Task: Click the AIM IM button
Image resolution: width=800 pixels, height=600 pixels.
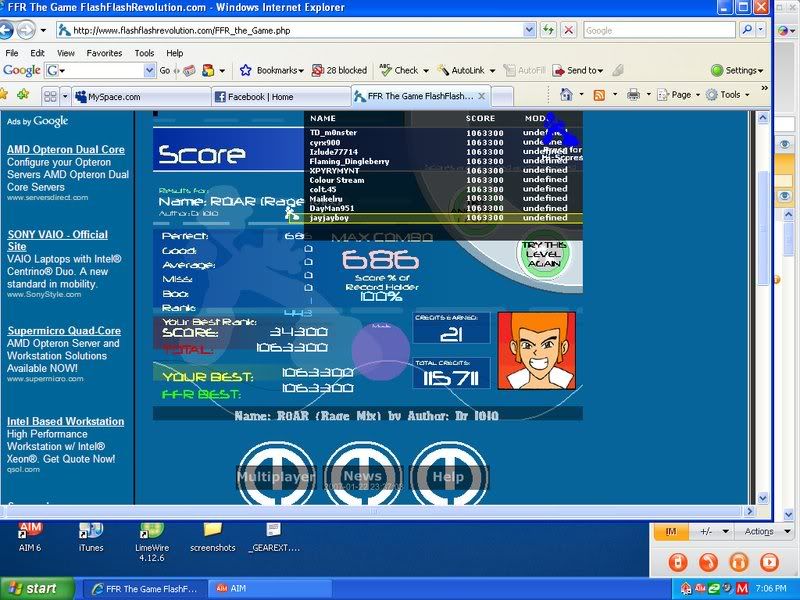Action: [671, 532]
